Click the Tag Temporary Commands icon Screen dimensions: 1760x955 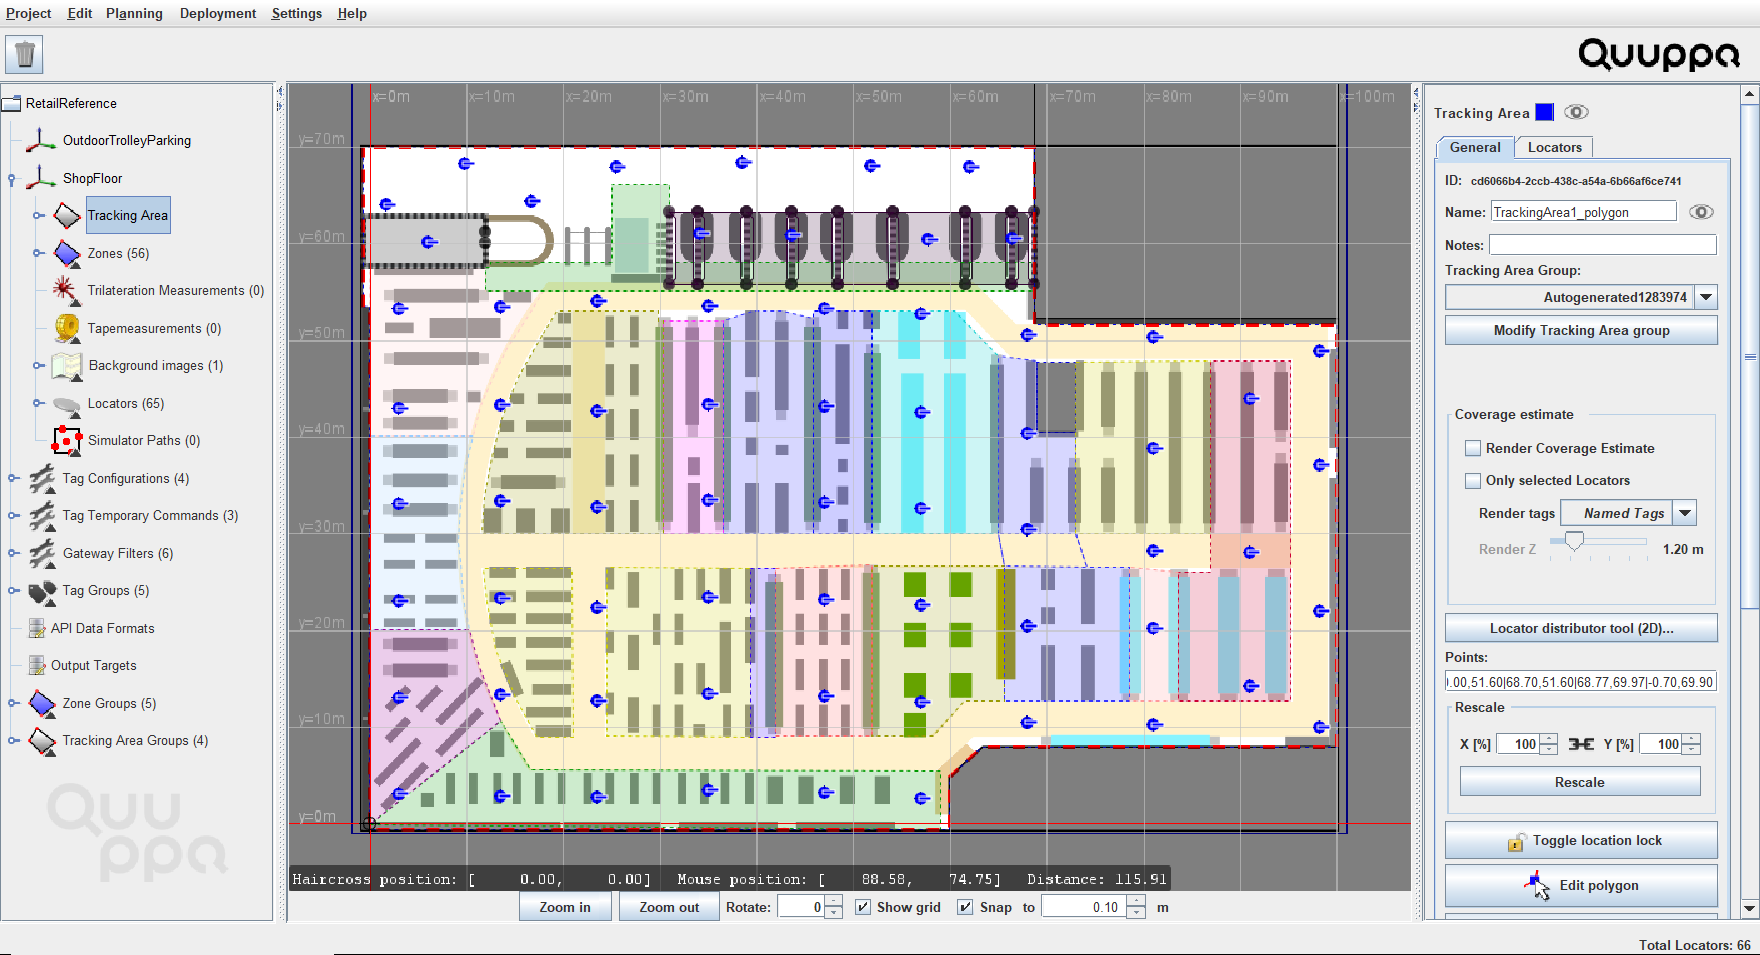click(42, 516)
